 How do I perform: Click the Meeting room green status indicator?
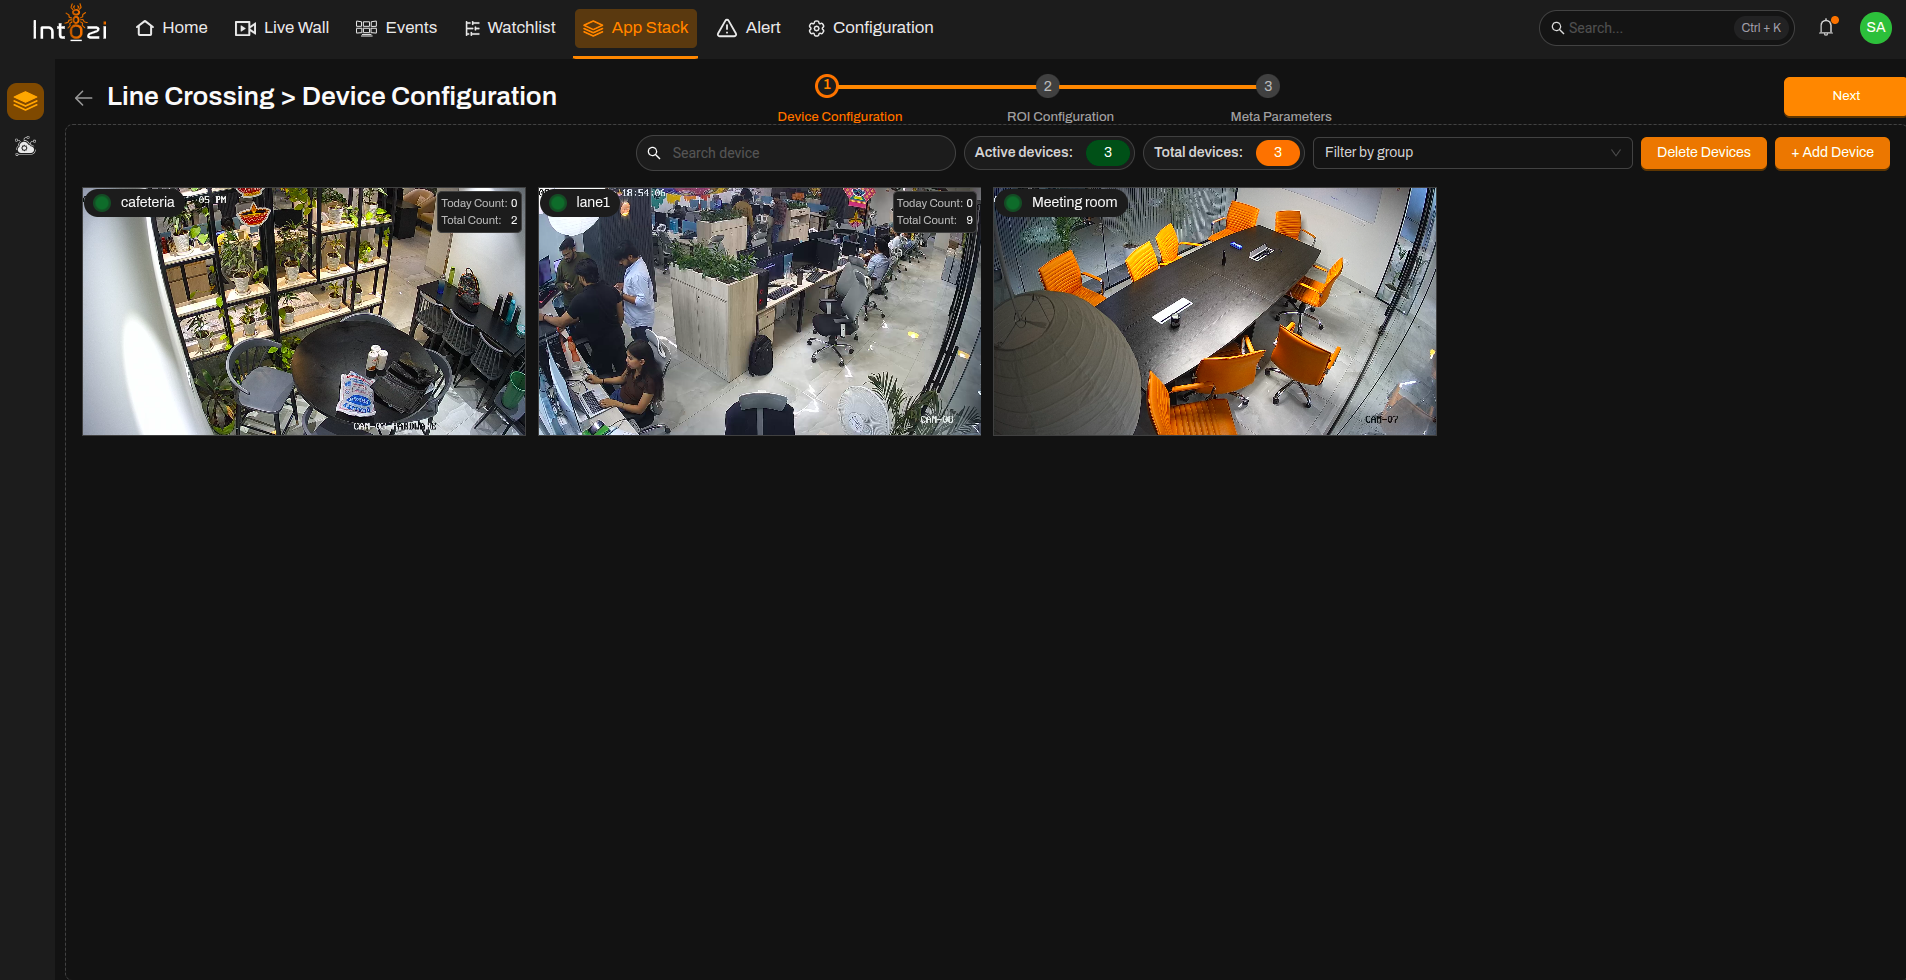pyautogui.click(x=1013, y=203)
